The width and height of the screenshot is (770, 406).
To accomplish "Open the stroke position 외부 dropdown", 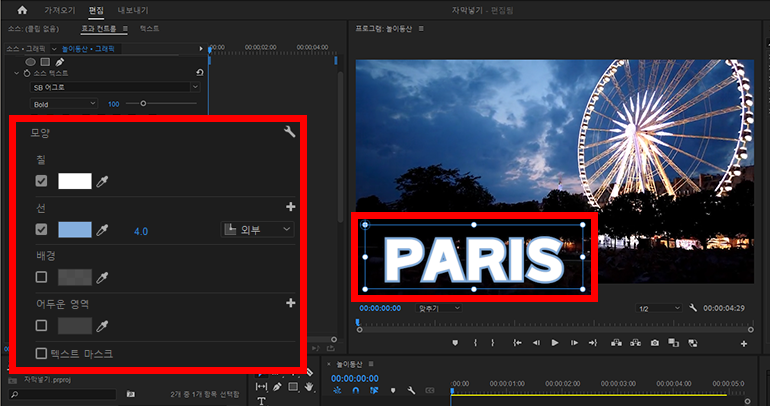I will coord(257,230).
